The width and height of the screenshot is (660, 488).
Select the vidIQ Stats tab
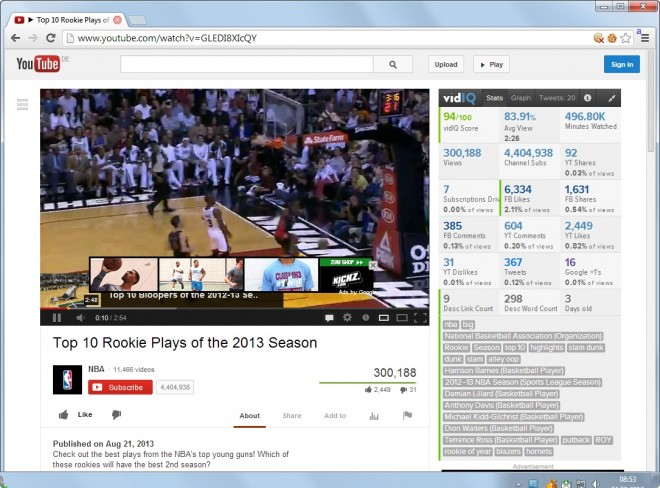tap(495, 98)
